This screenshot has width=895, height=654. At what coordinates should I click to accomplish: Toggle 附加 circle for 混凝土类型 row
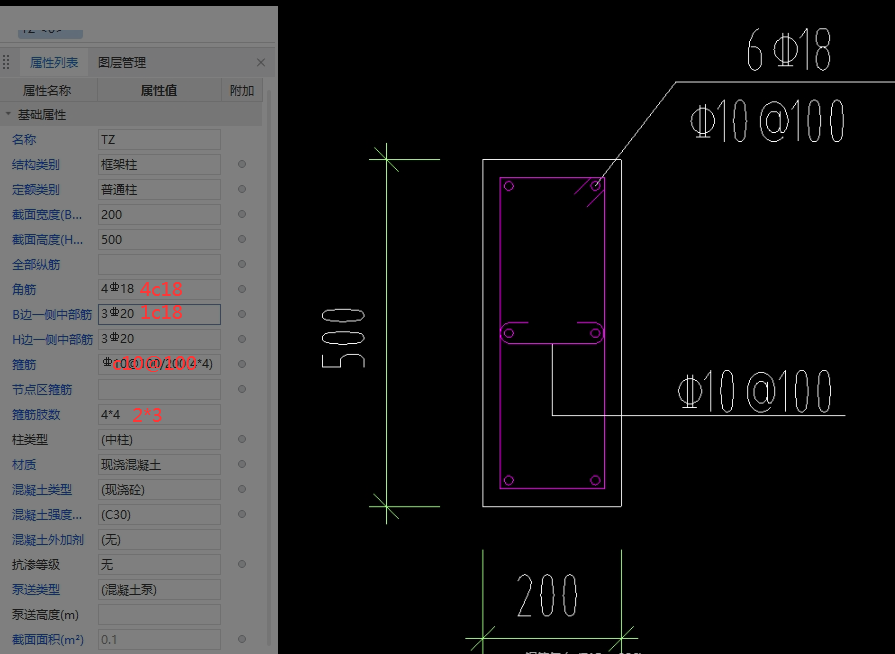(242, 489)
